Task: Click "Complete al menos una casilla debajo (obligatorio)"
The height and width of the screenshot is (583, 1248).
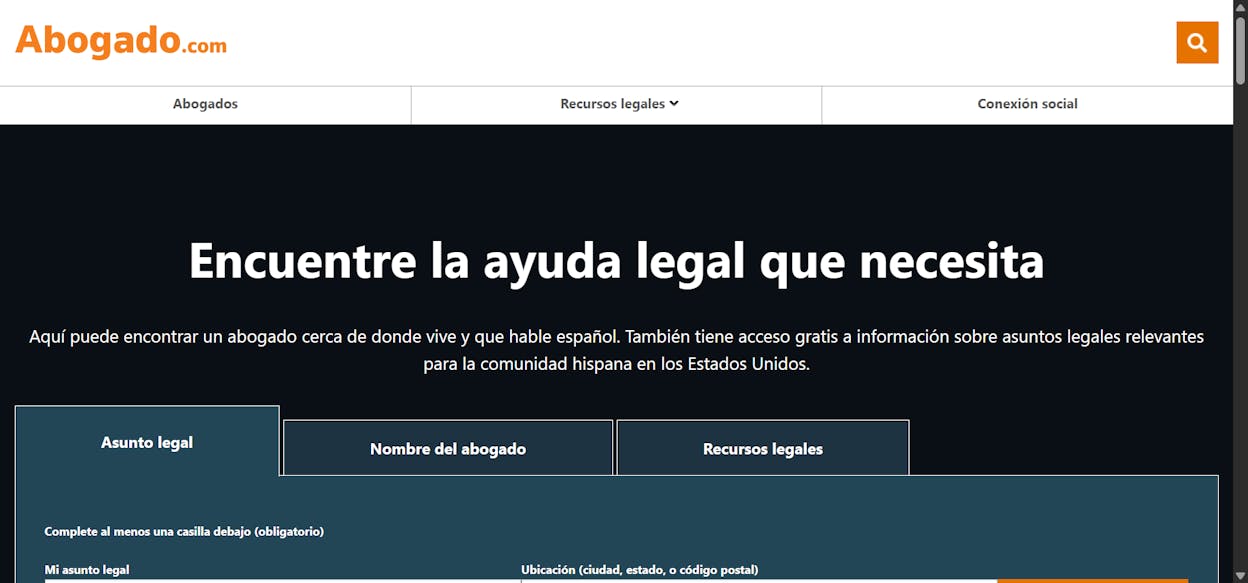Action: (x=184, y=532)
